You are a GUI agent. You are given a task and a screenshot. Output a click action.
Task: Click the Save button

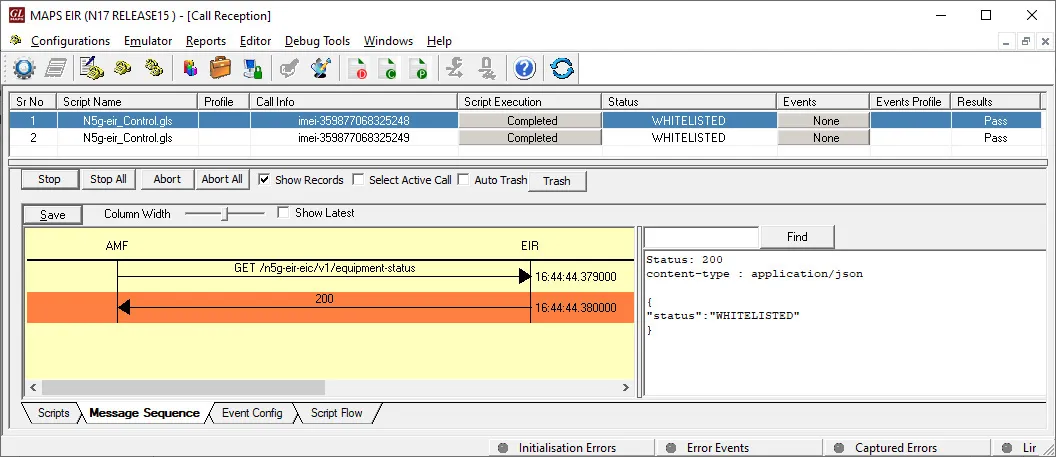point(53,215)
